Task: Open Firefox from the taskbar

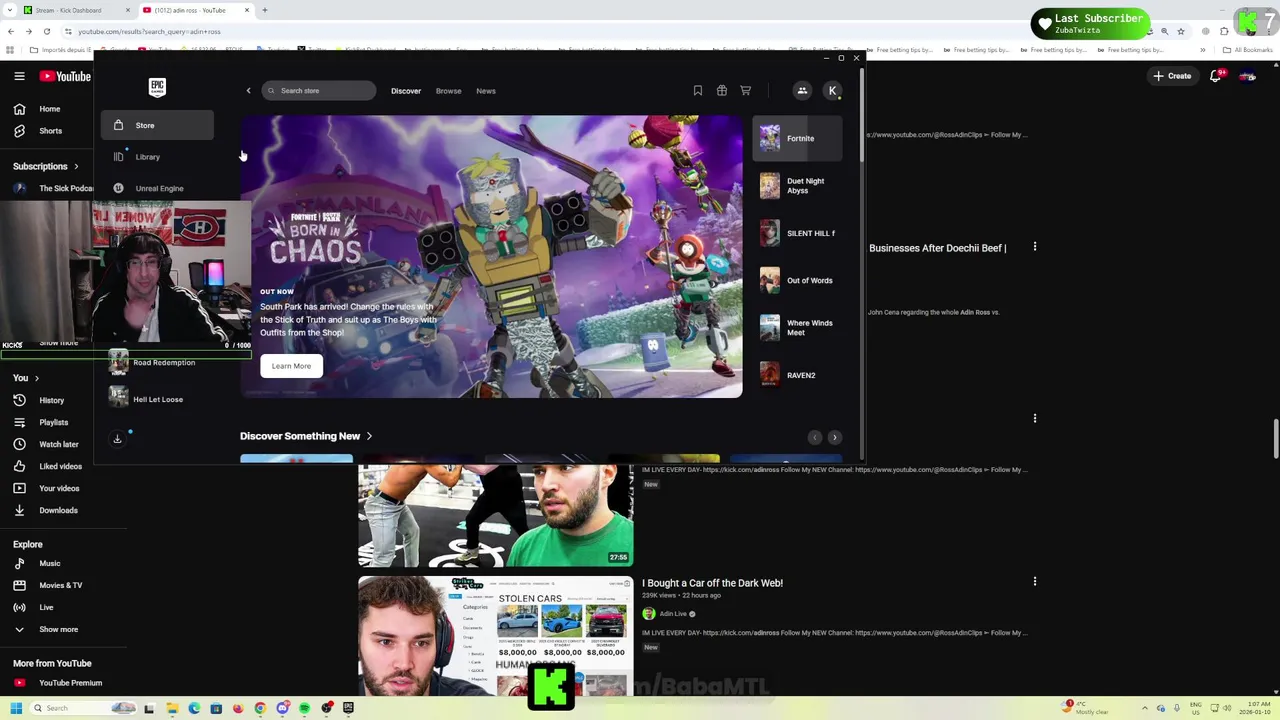Action: pos(238,708)
